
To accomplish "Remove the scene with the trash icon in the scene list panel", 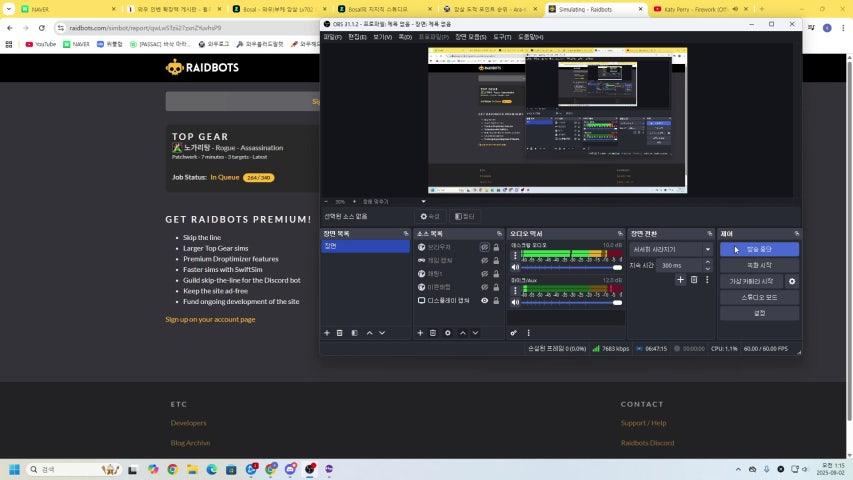I will click(x=339, y=333).
